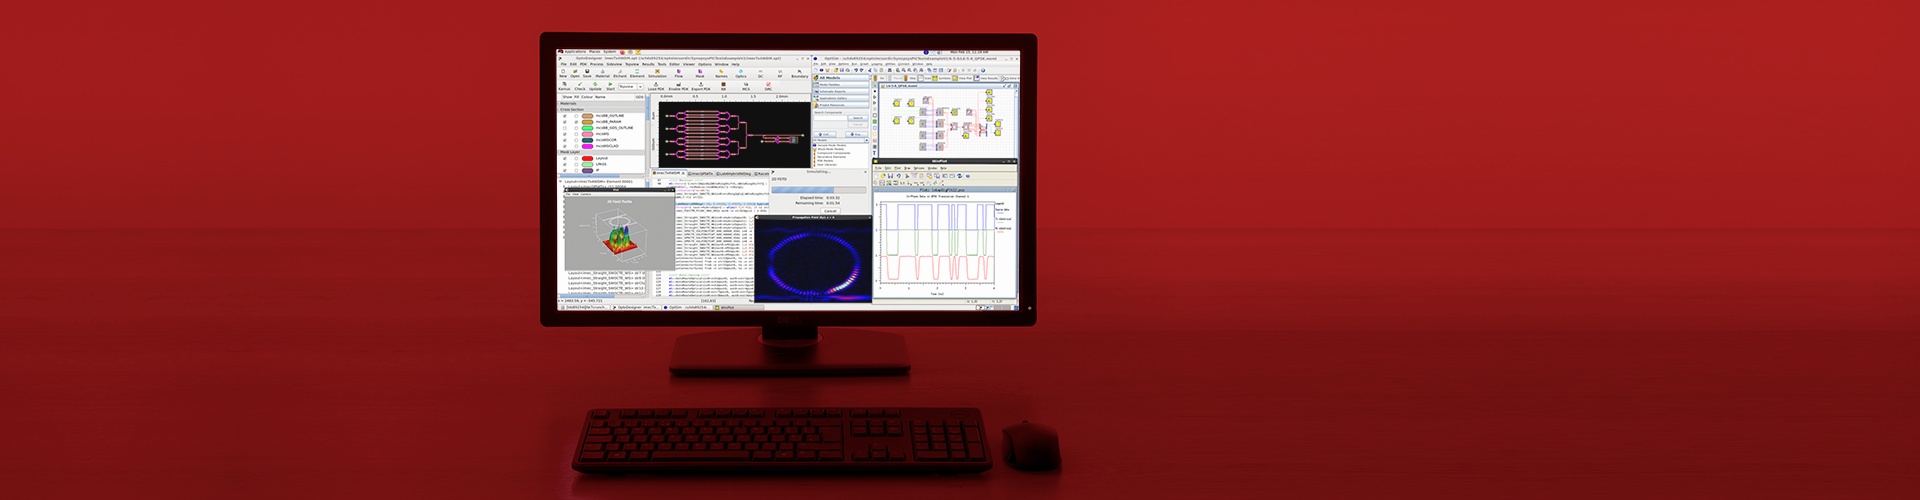Open the PDK menu in OptoDesigner

(x=583, y=64)
